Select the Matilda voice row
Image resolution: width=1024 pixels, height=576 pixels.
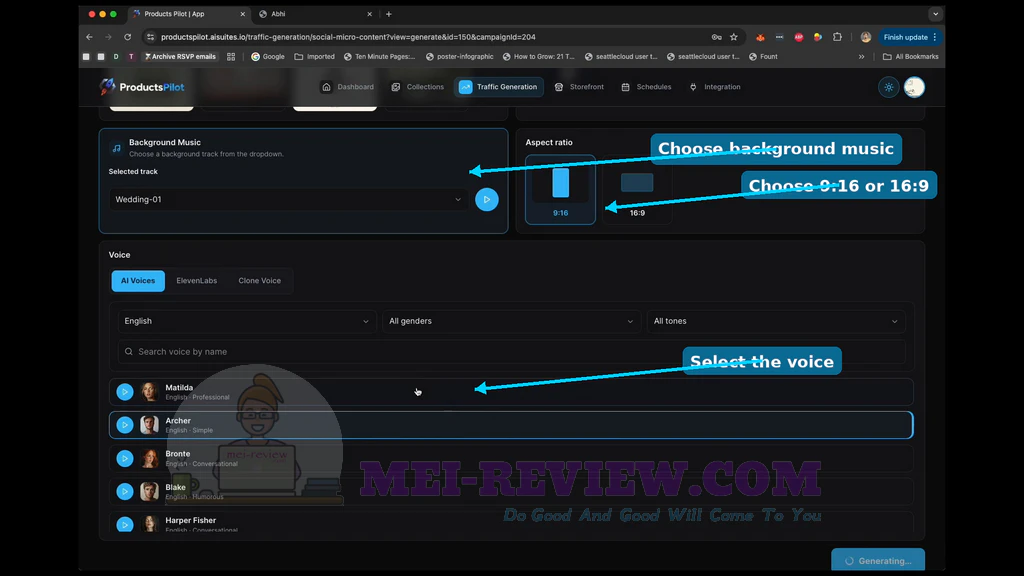511,392
